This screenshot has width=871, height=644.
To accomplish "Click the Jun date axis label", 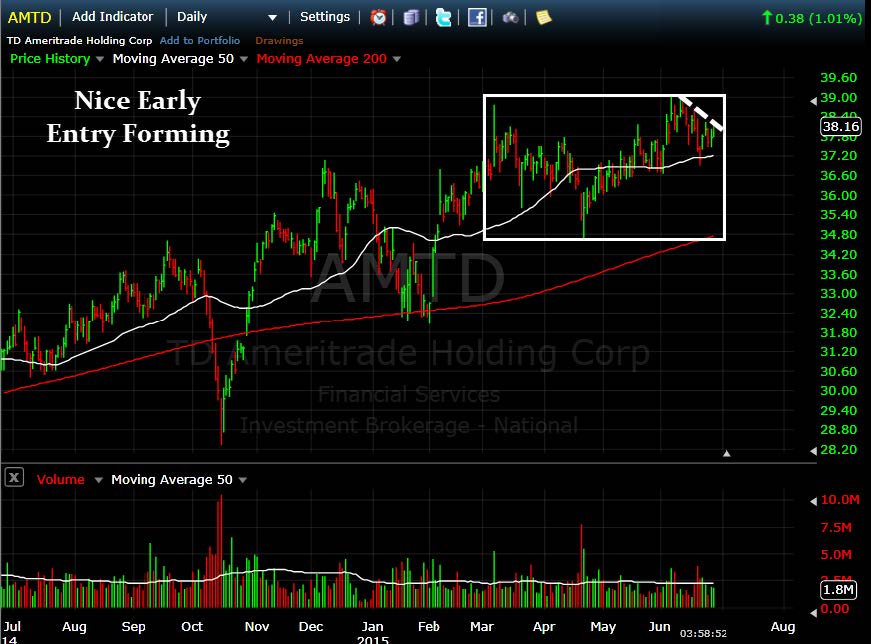I will [x=659, y=627].
